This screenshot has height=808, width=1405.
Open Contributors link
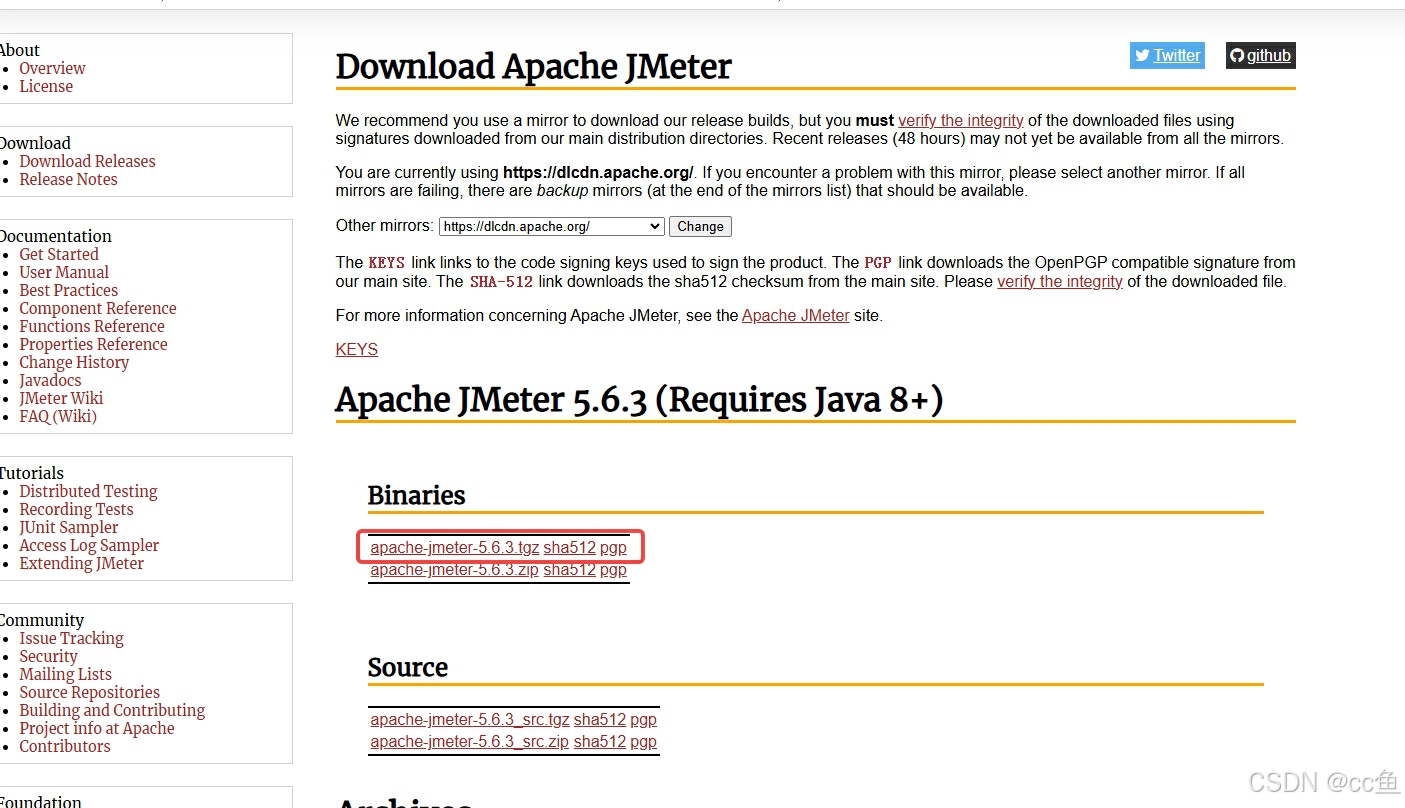[x=65, y=747]
